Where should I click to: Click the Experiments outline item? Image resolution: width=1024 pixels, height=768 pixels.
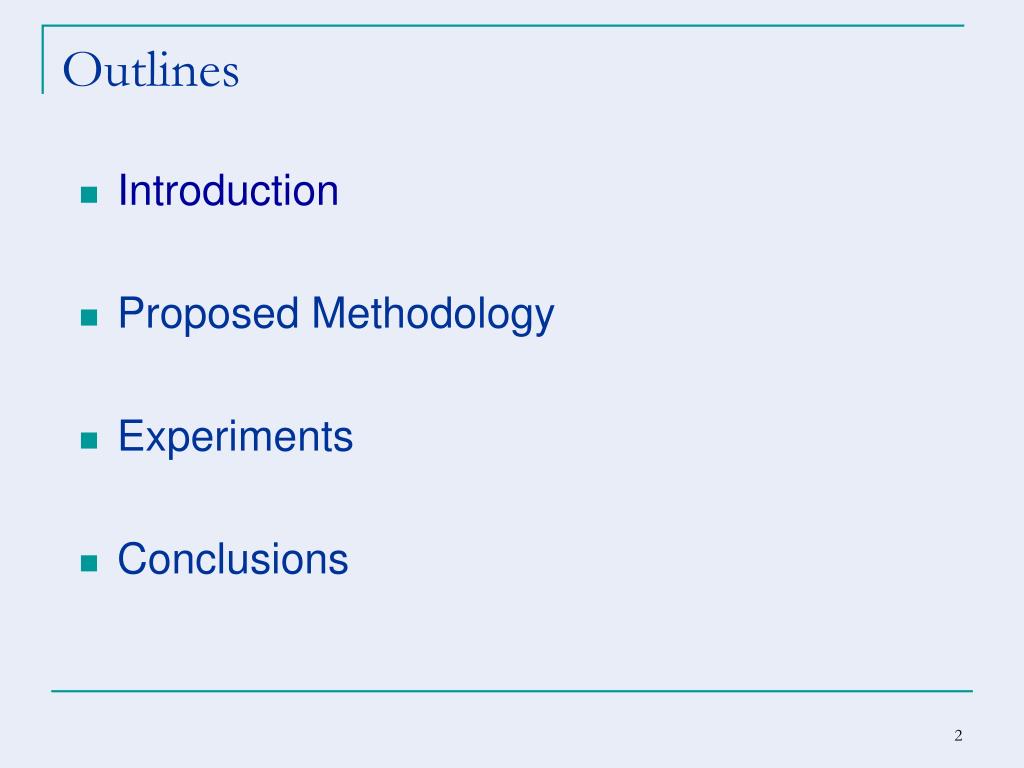(x=235, y=437)
